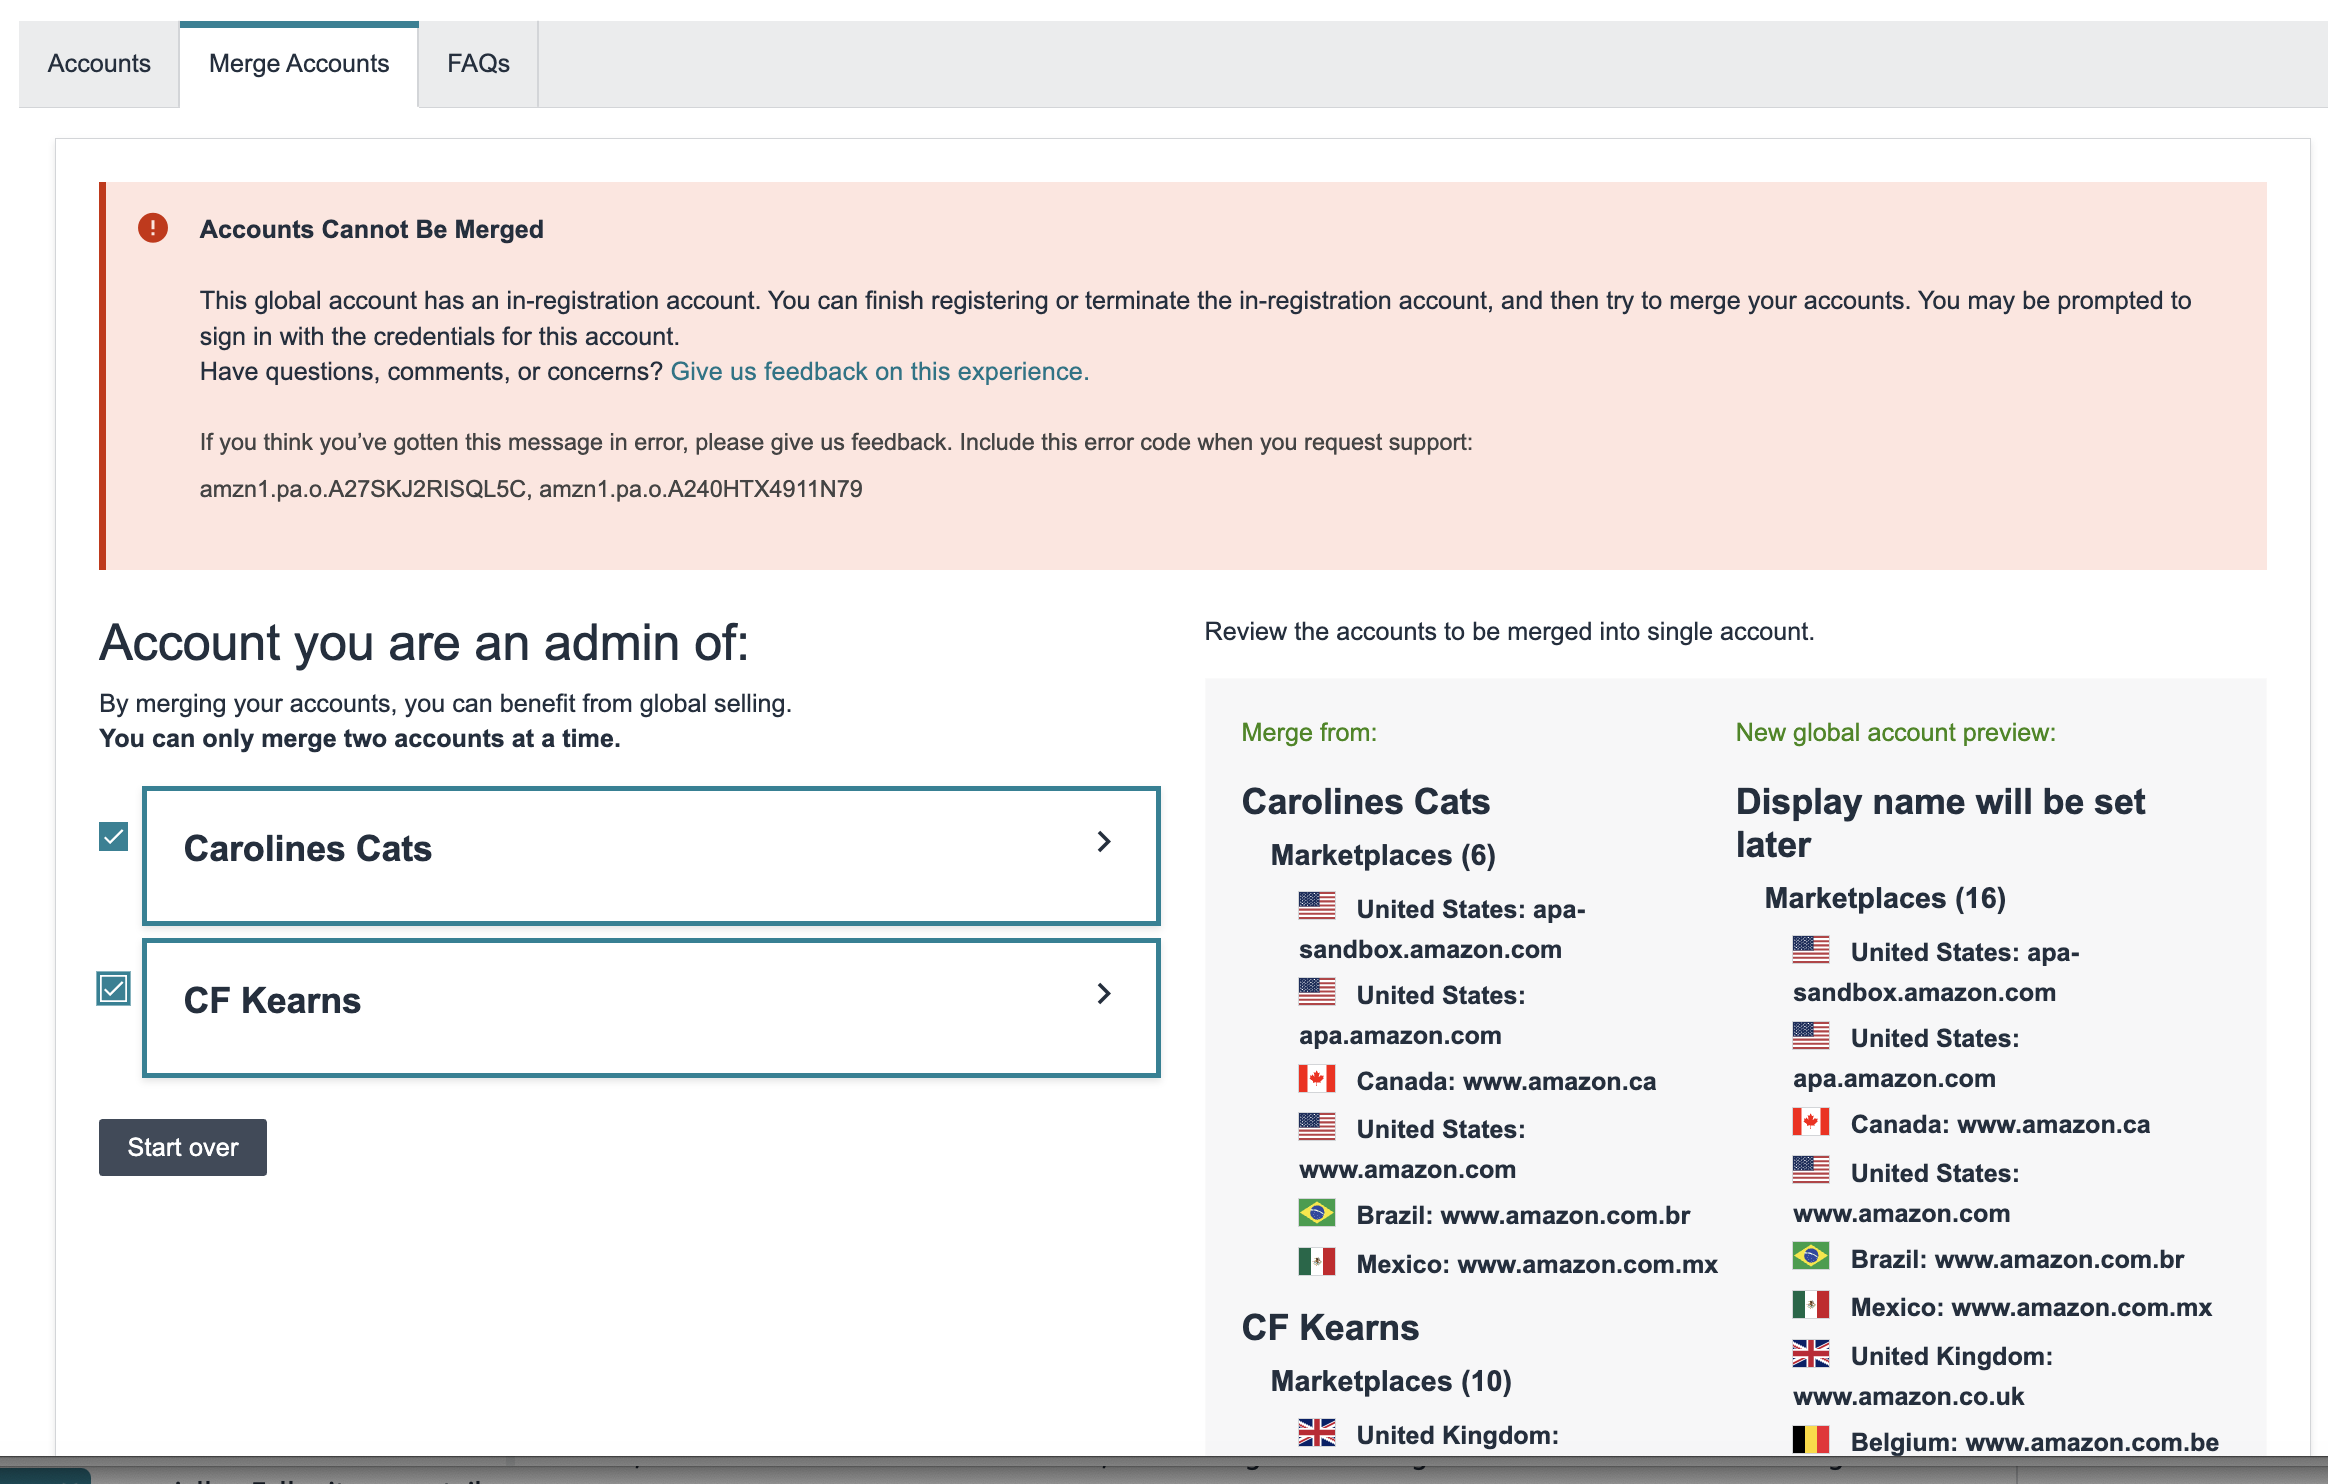This screenshot has height=1484, width=2328.
Task: Click 'You can only merge two accounts' note
Action: 360,739
